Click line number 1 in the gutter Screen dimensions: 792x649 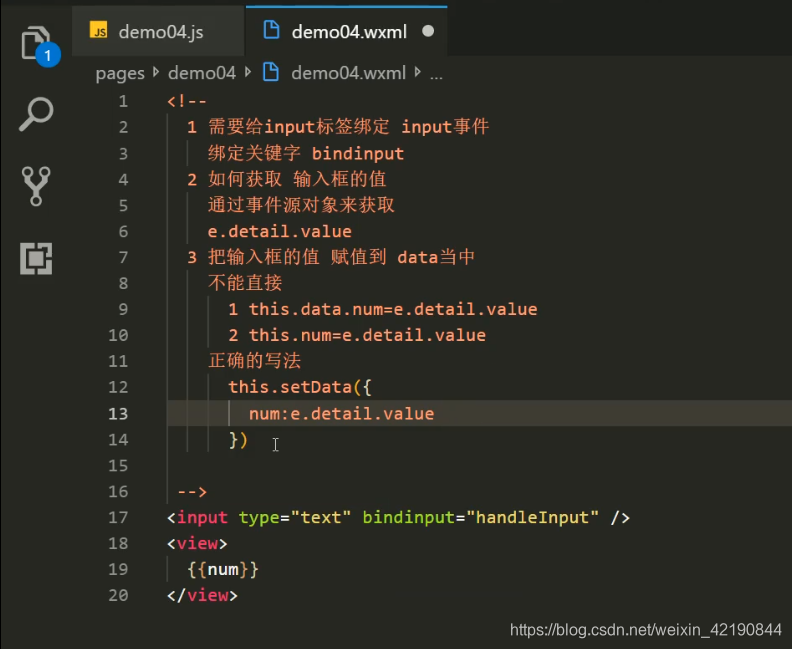123,102
